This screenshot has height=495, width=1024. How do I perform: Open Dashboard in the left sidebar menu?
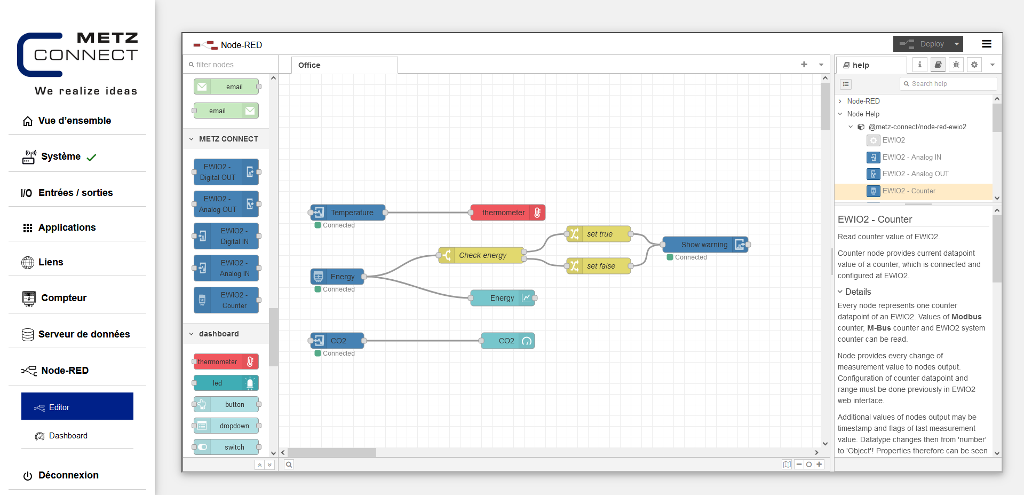[x=68, y=436]
